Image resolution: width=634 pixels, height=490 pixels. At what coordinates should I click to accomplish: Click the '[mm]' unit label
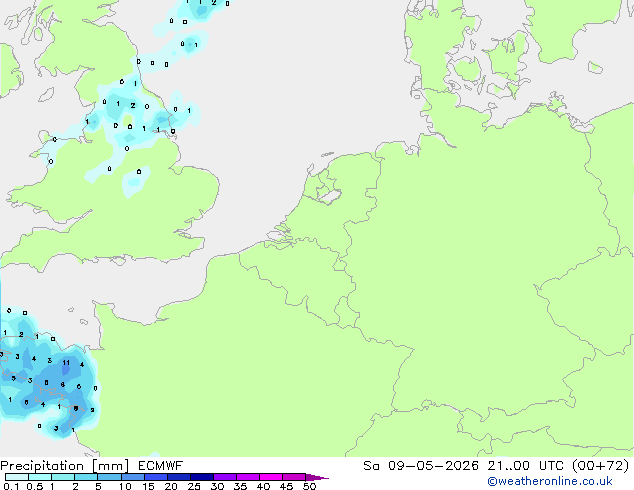tap(110, 466)
